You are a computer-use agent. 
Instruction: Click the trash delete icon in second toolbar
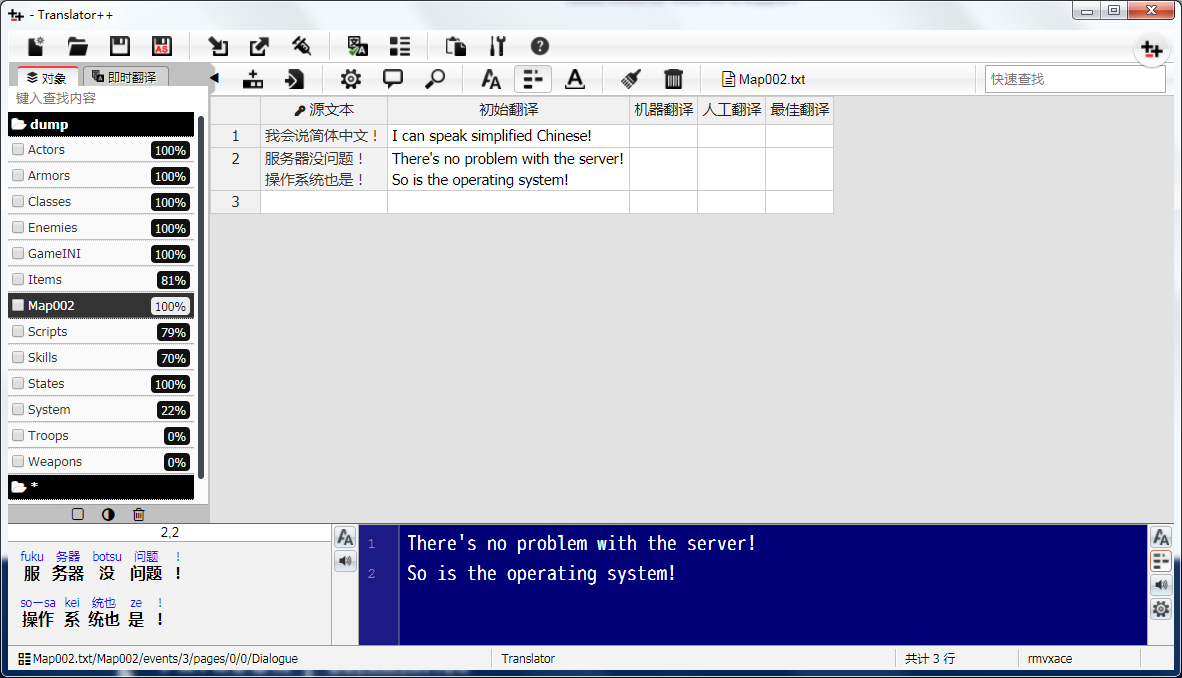[673, 79]
